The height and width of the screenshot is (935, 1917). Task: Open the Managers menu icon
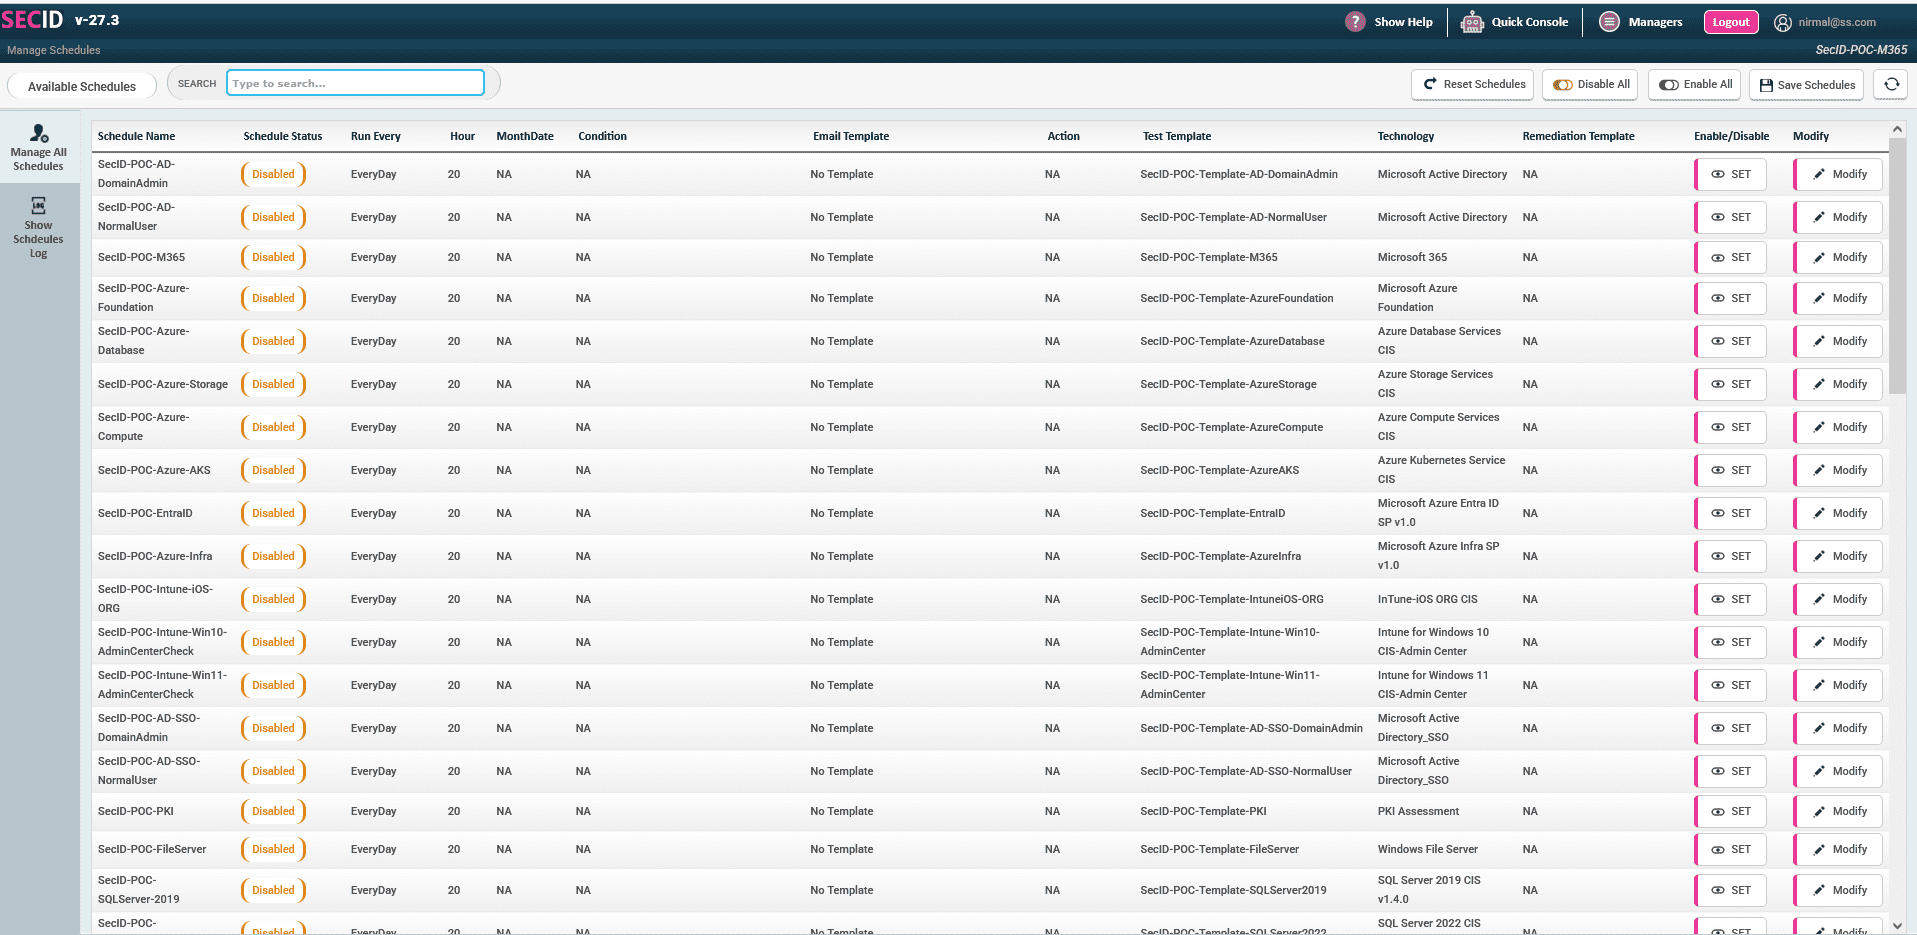pos(1609,22)
